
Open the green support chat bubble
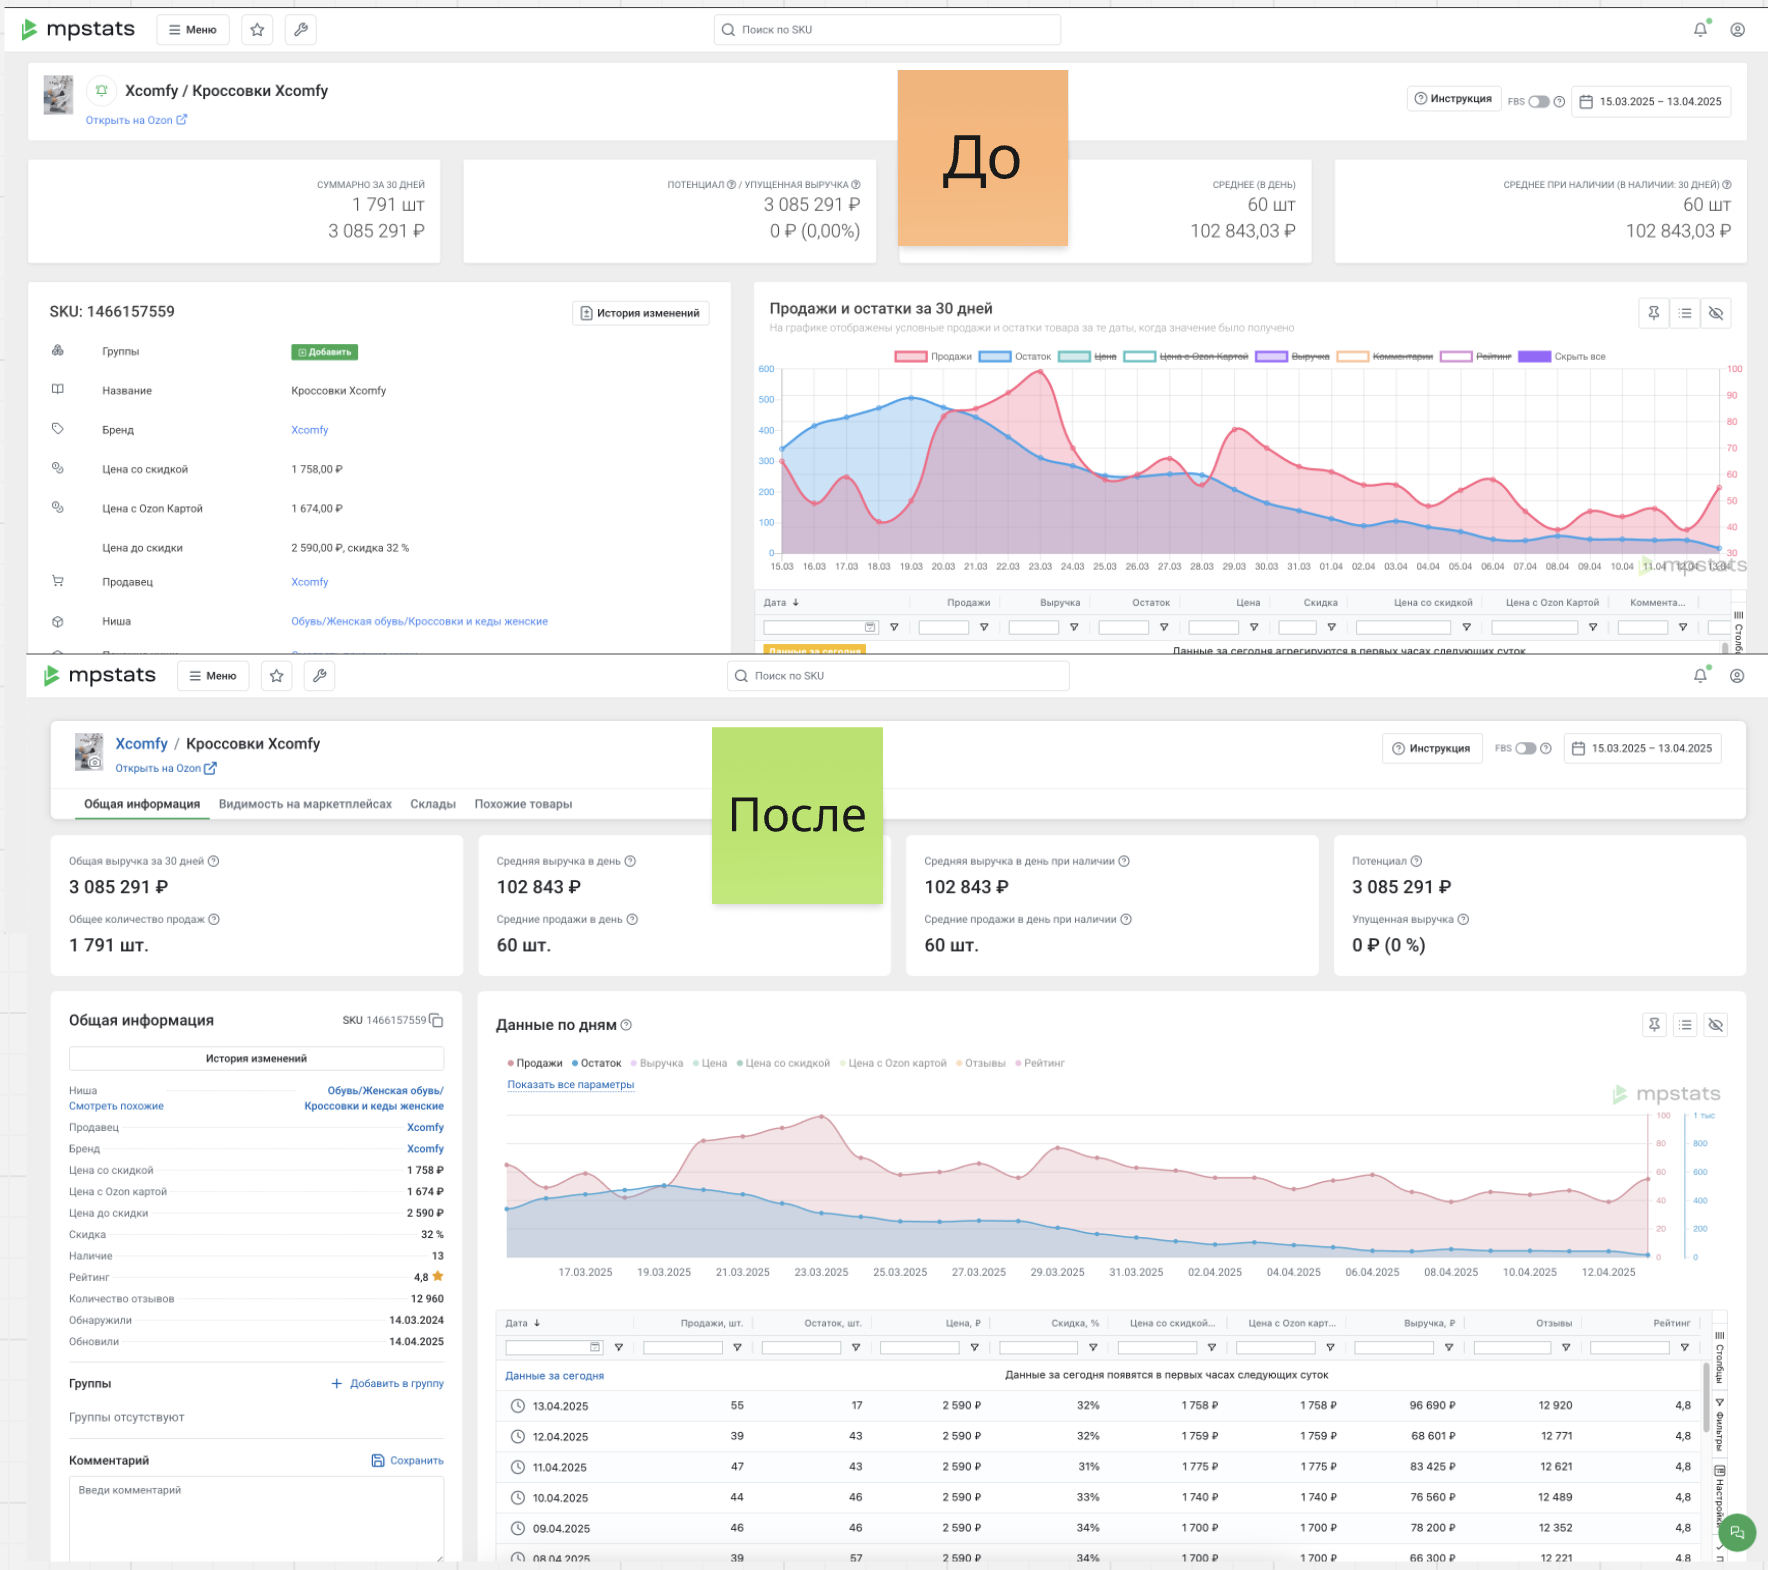point(1737,1532)
